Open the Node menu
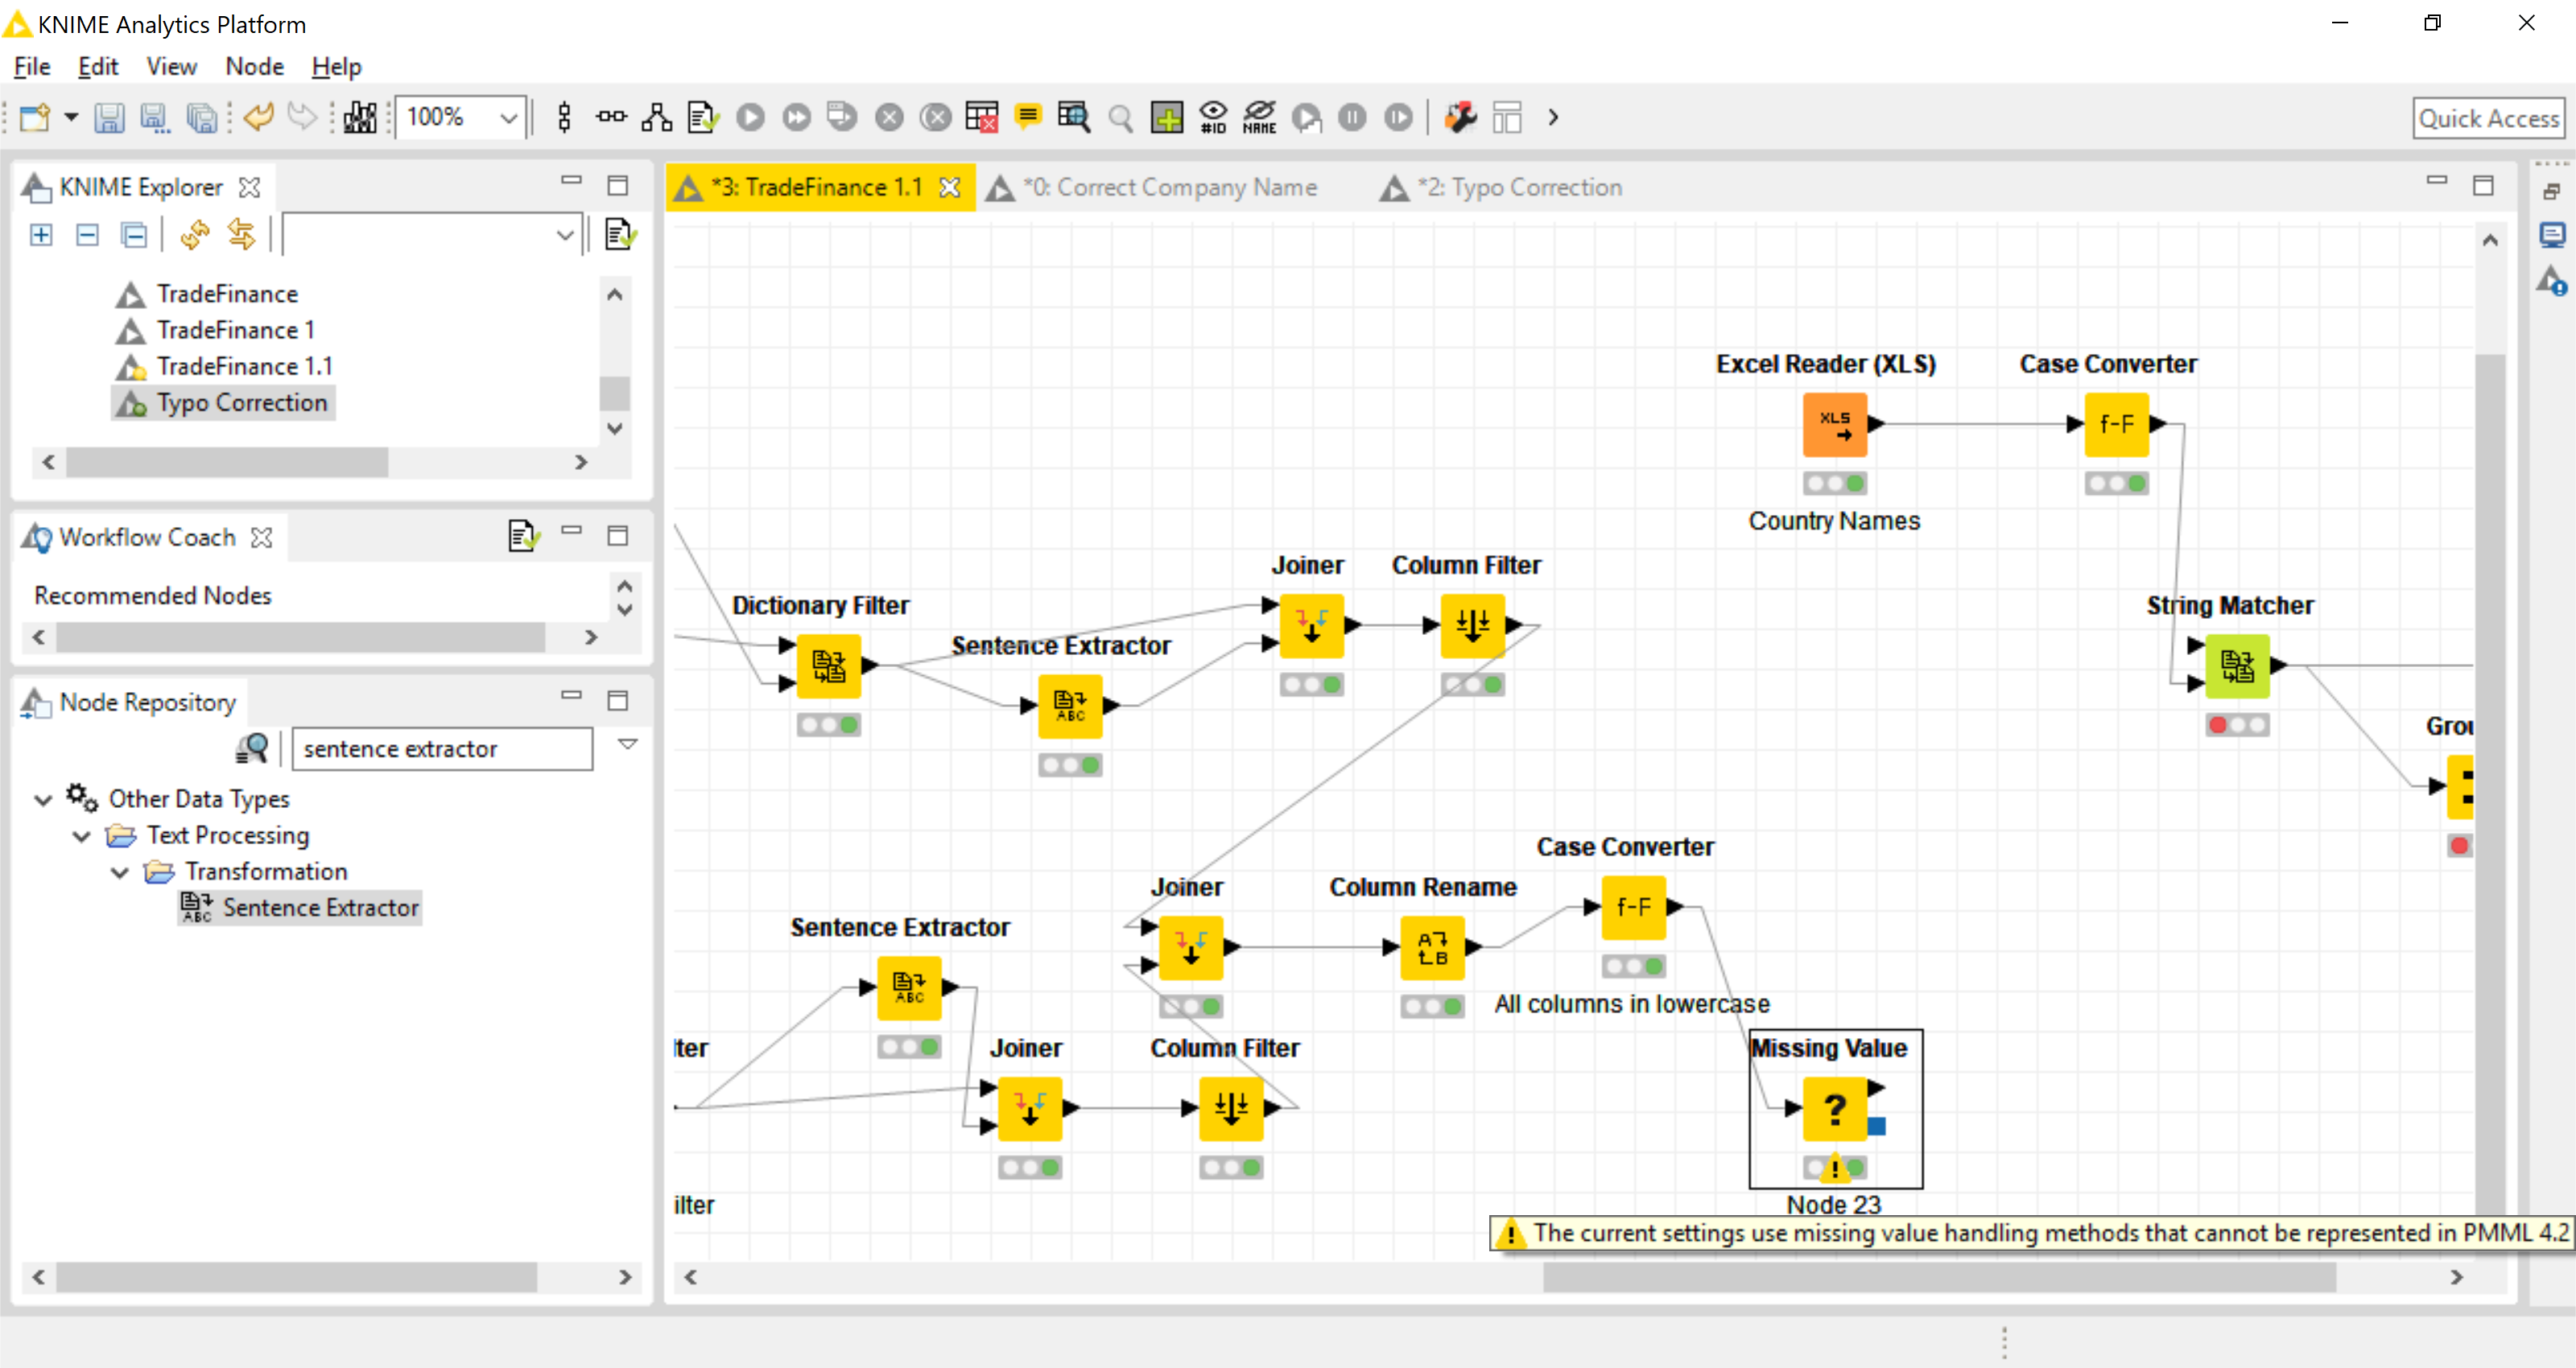This screenshot has height=1368, width=2576. coord(255,66)
